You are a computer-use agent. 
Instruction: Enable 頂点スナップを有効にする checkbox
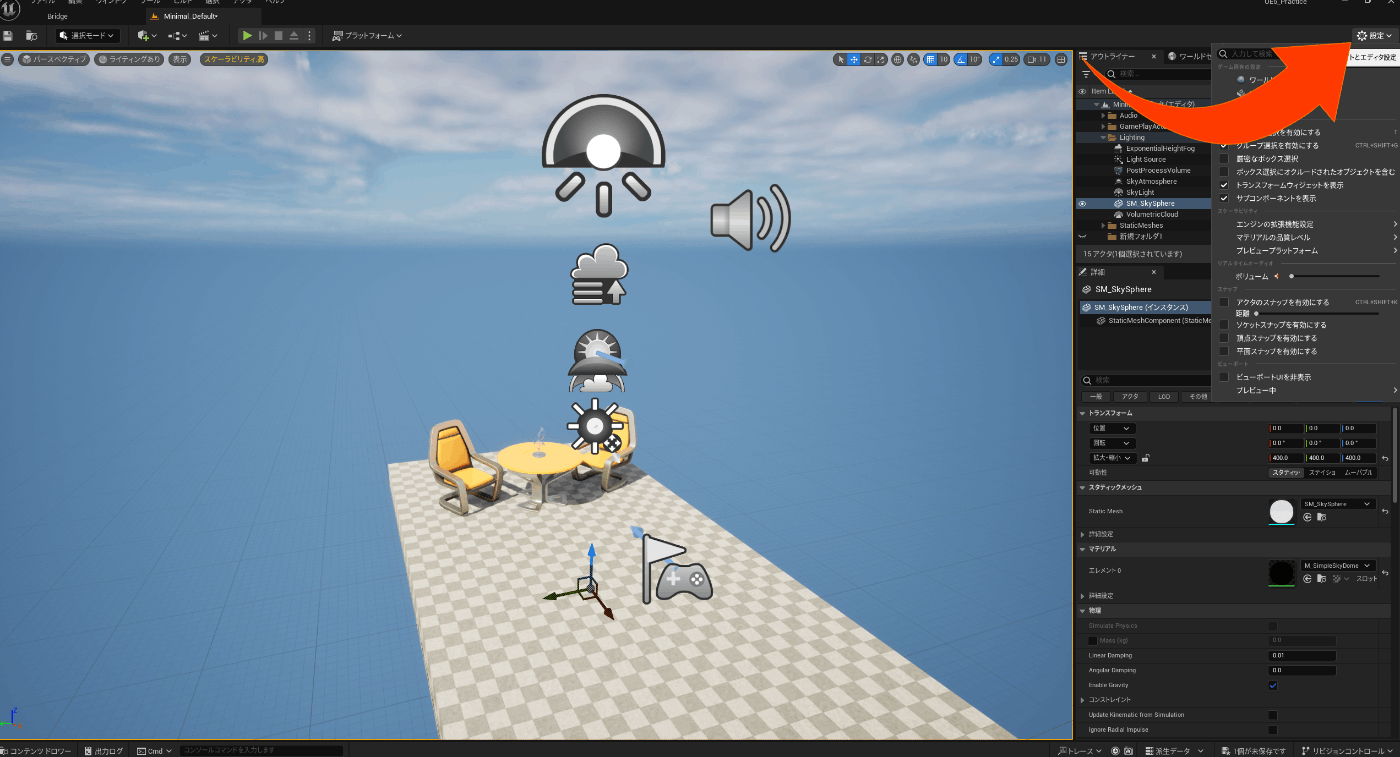[x=1224, y=338]
